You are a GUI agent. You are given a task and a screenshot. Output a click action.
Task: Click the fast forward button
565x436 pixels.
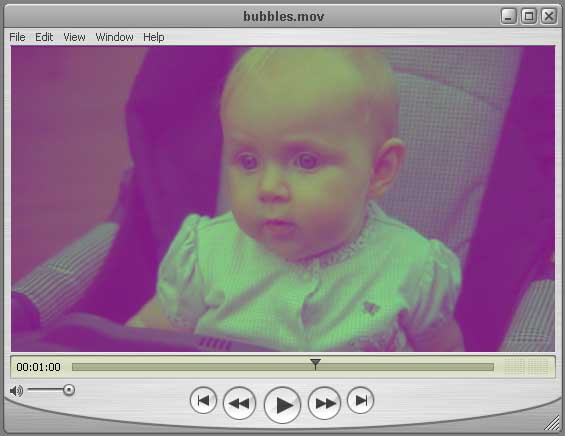click(325, 403)
